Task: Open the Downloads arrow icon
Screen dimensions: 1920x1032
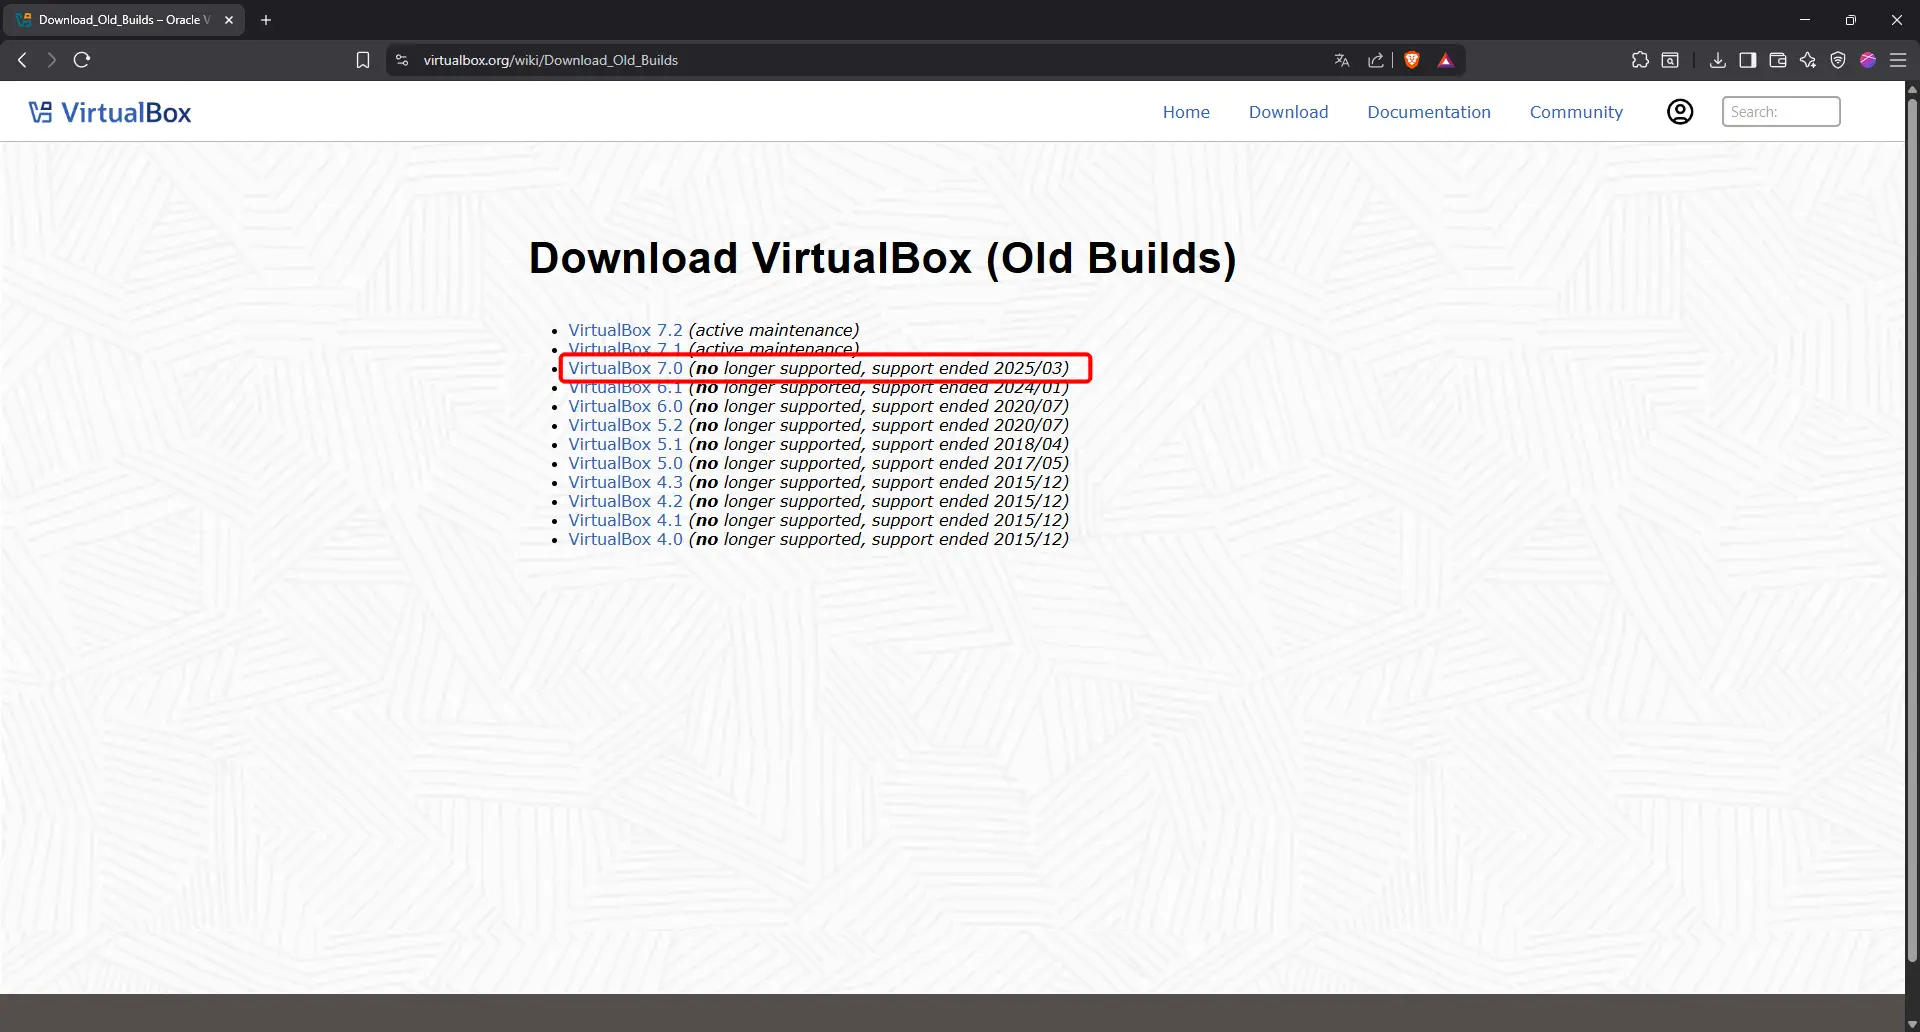Action: pos(1717,60)
